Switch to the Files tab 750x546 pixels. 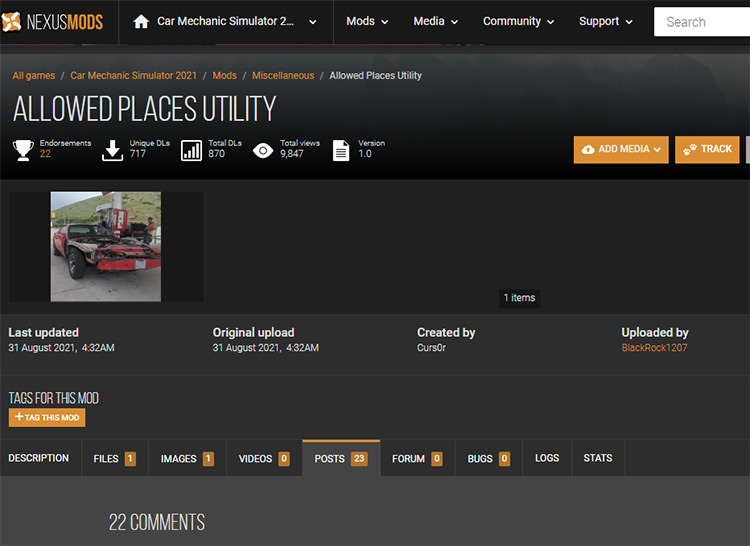(115, 459)
